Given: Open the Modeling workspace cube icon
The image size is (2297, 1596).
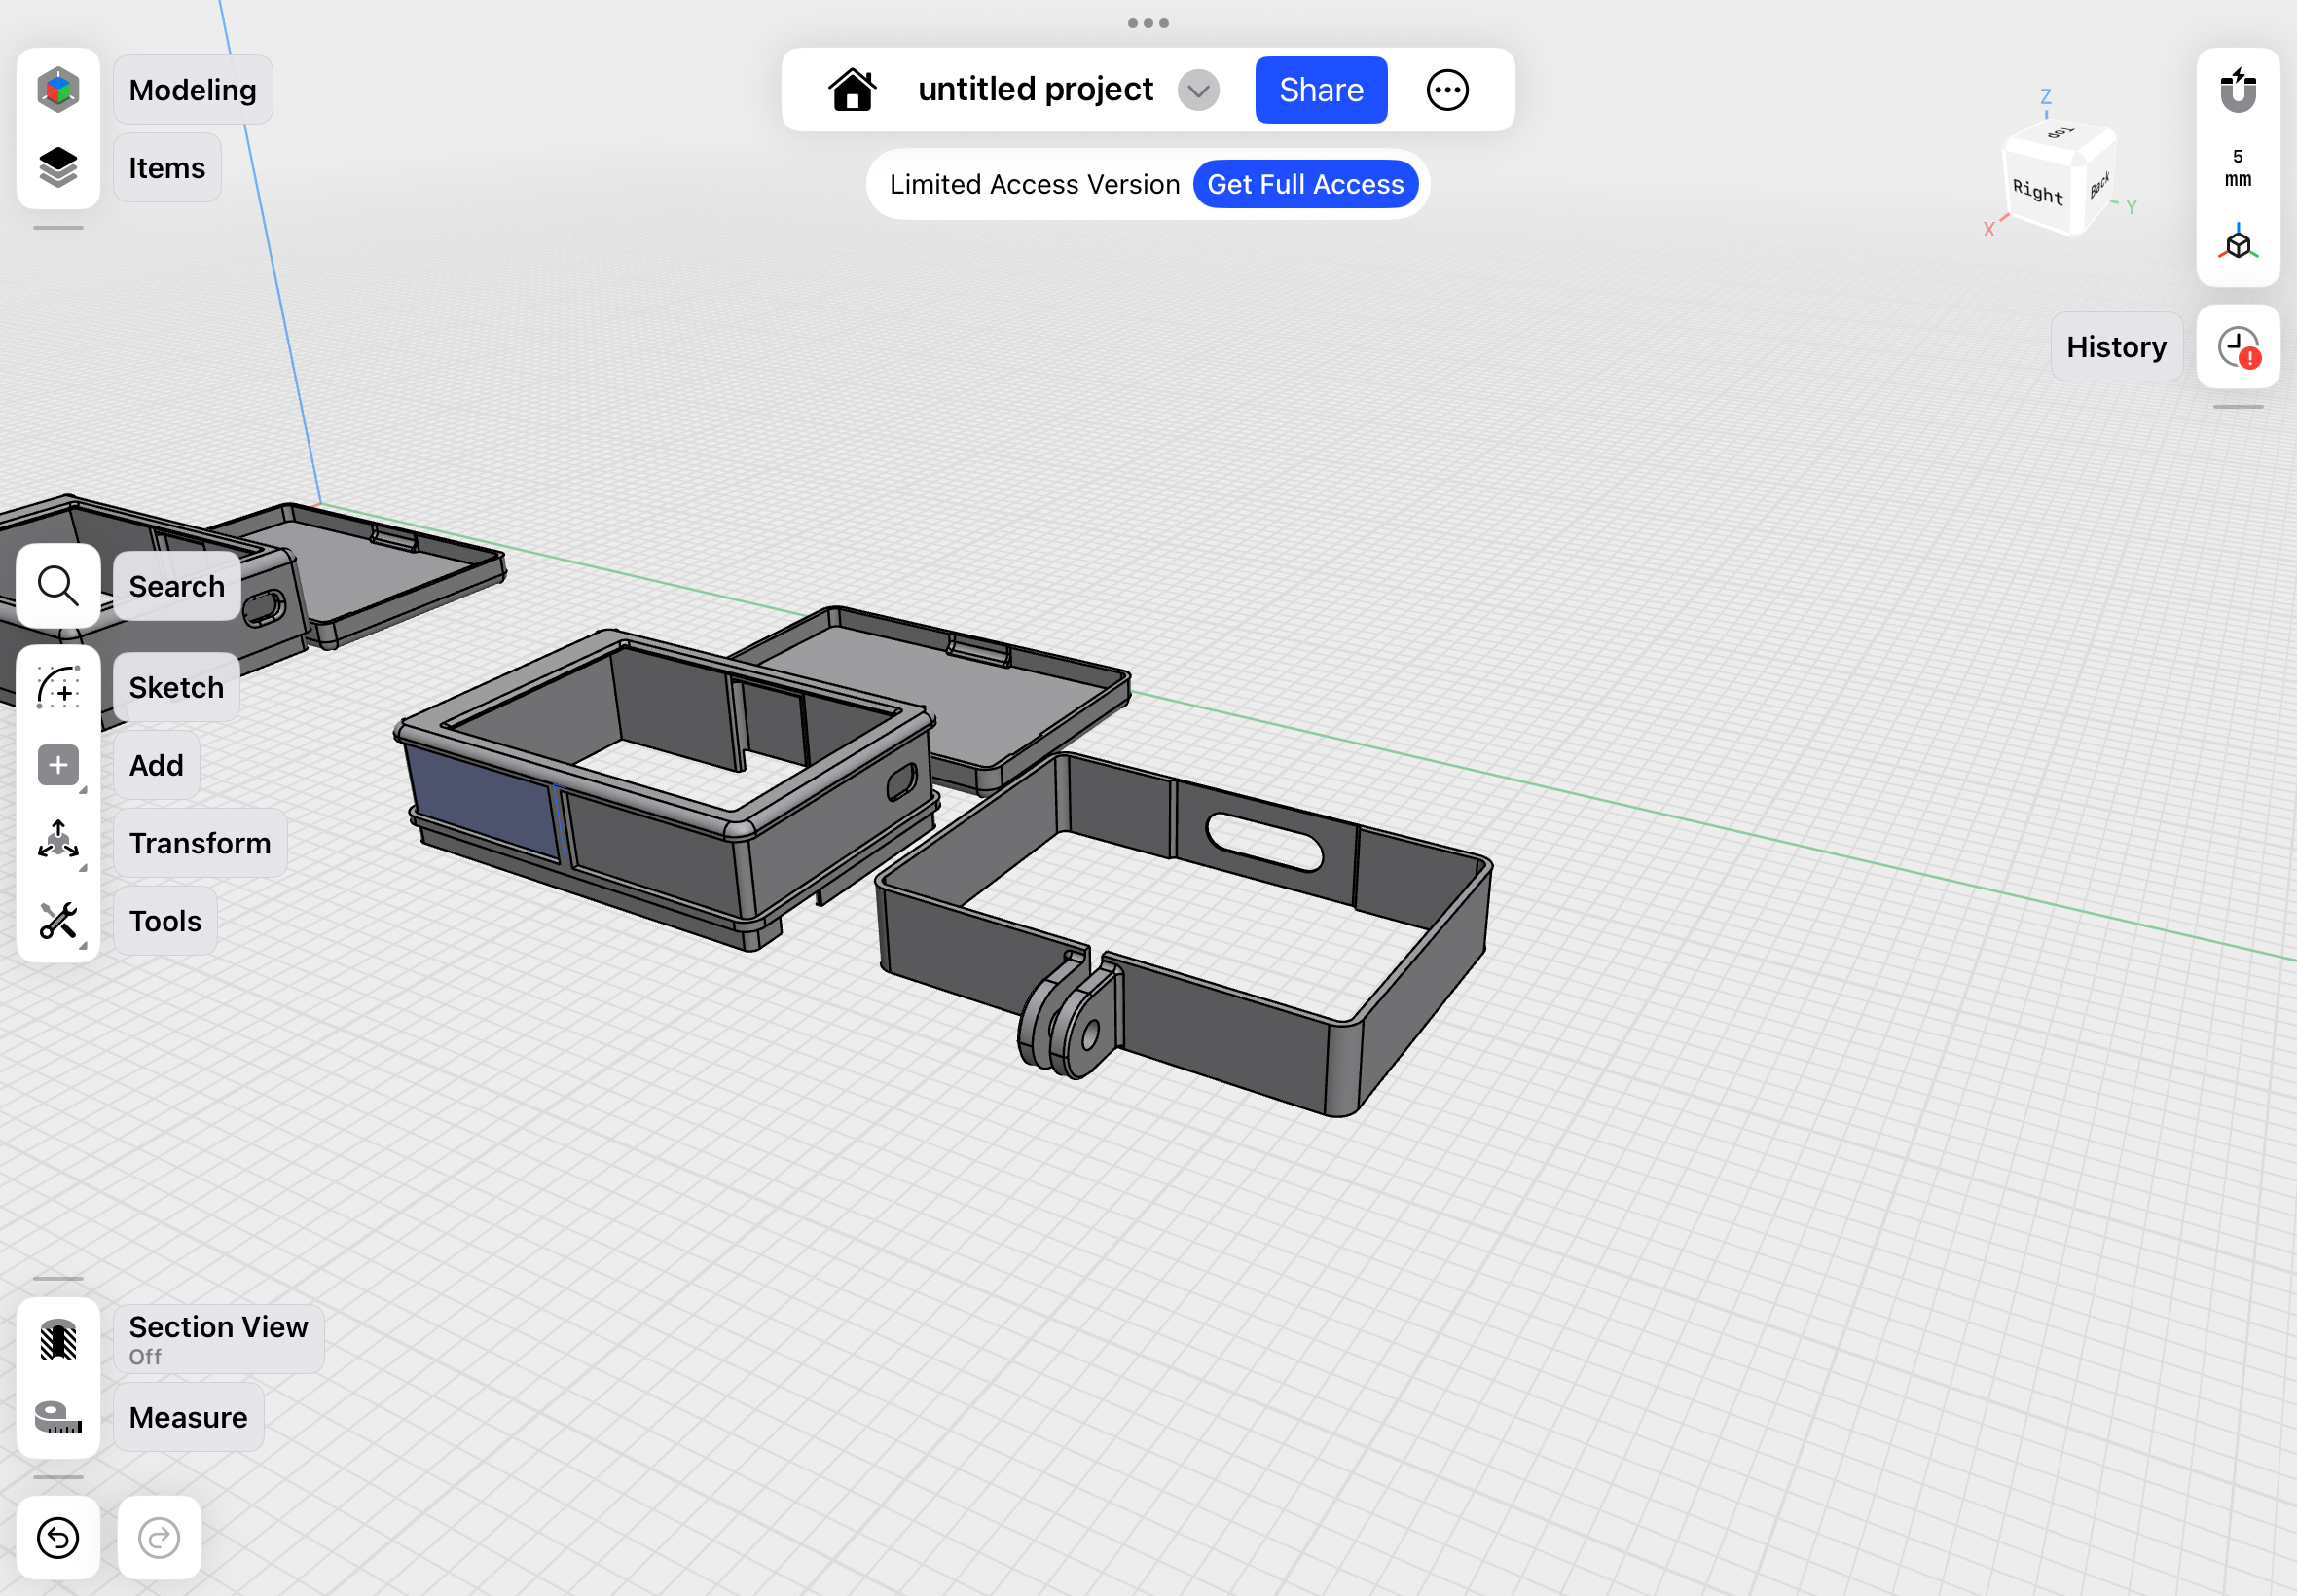Looking at the screenshot, I should click(x=58, y=90).
